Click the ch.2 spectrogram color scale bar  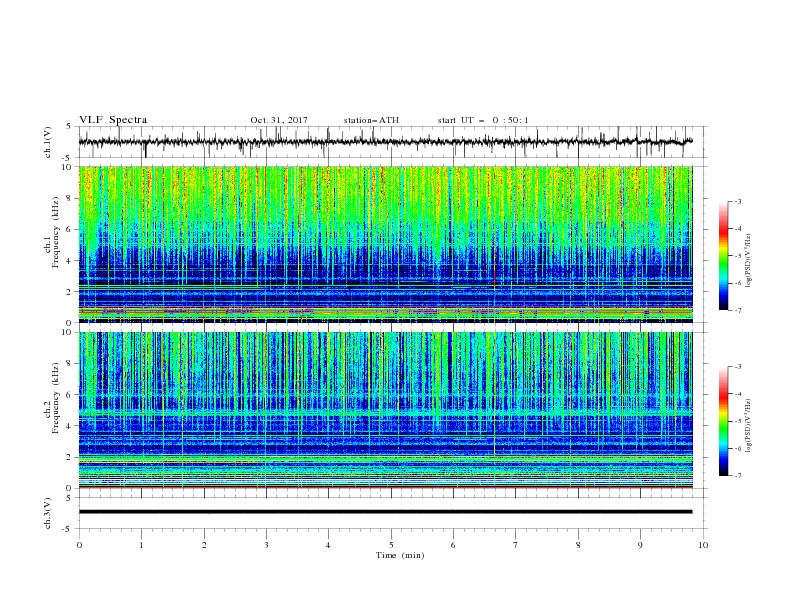(723, 421)
